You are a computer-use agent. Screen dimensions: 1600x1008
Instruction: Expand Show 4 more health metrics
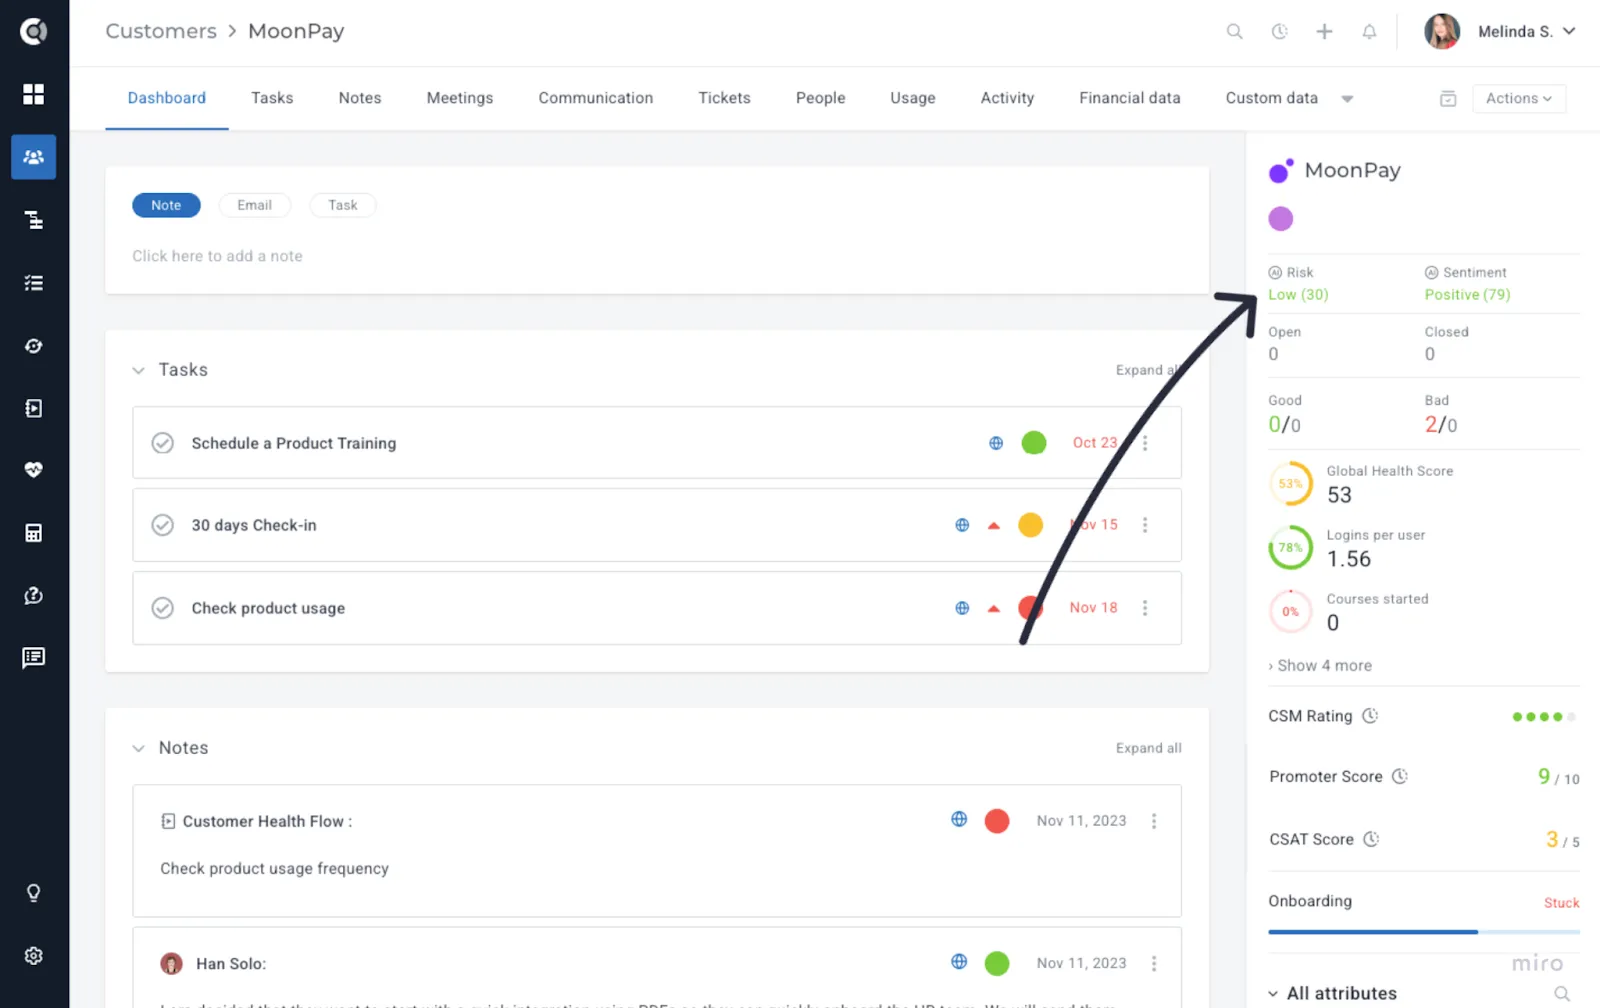point(1320,666)
